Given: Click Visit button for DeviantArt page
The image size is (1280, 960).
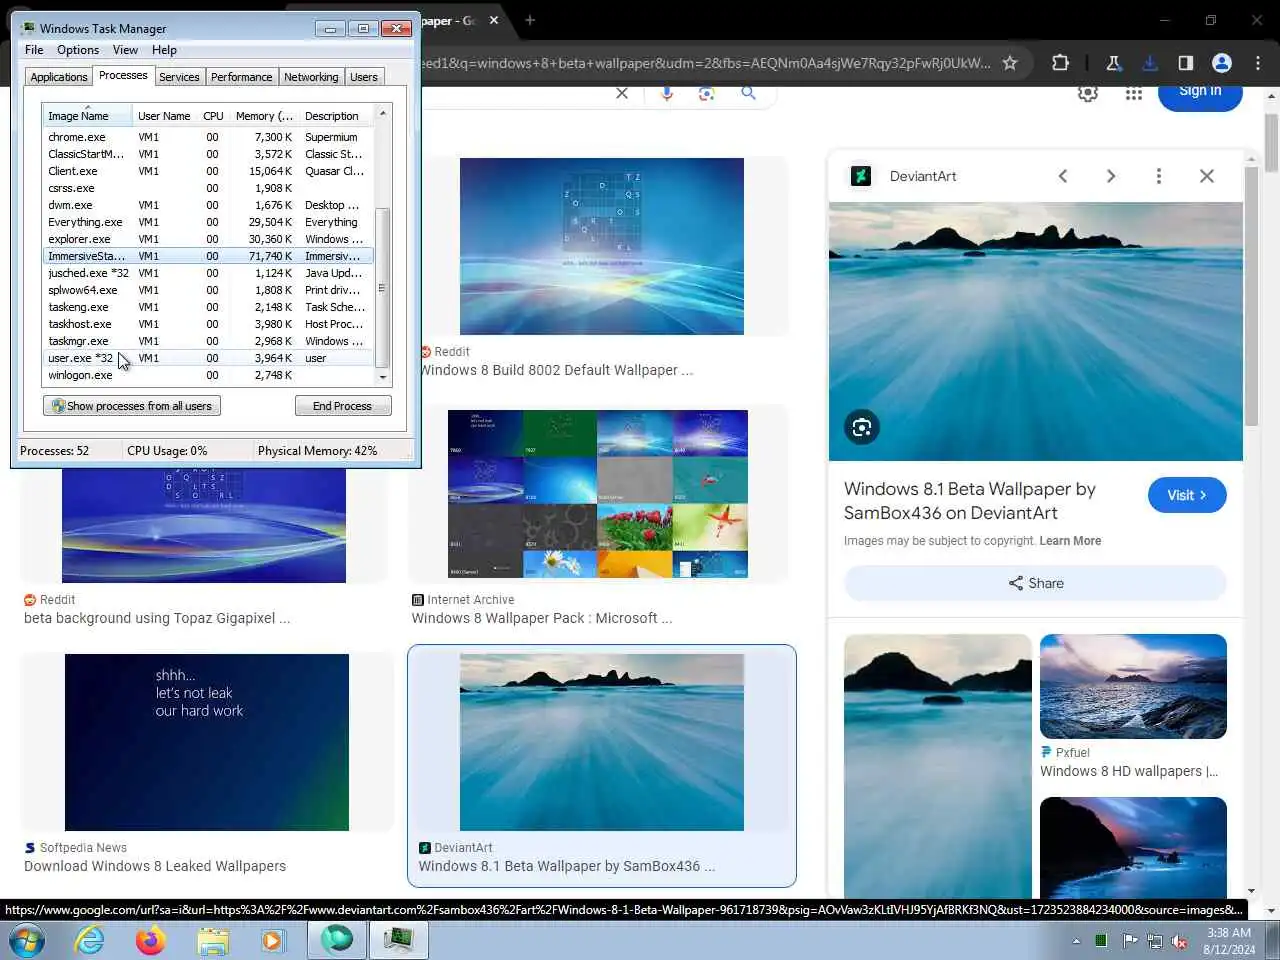Looking at the screenshot, I should point(1187,495).
